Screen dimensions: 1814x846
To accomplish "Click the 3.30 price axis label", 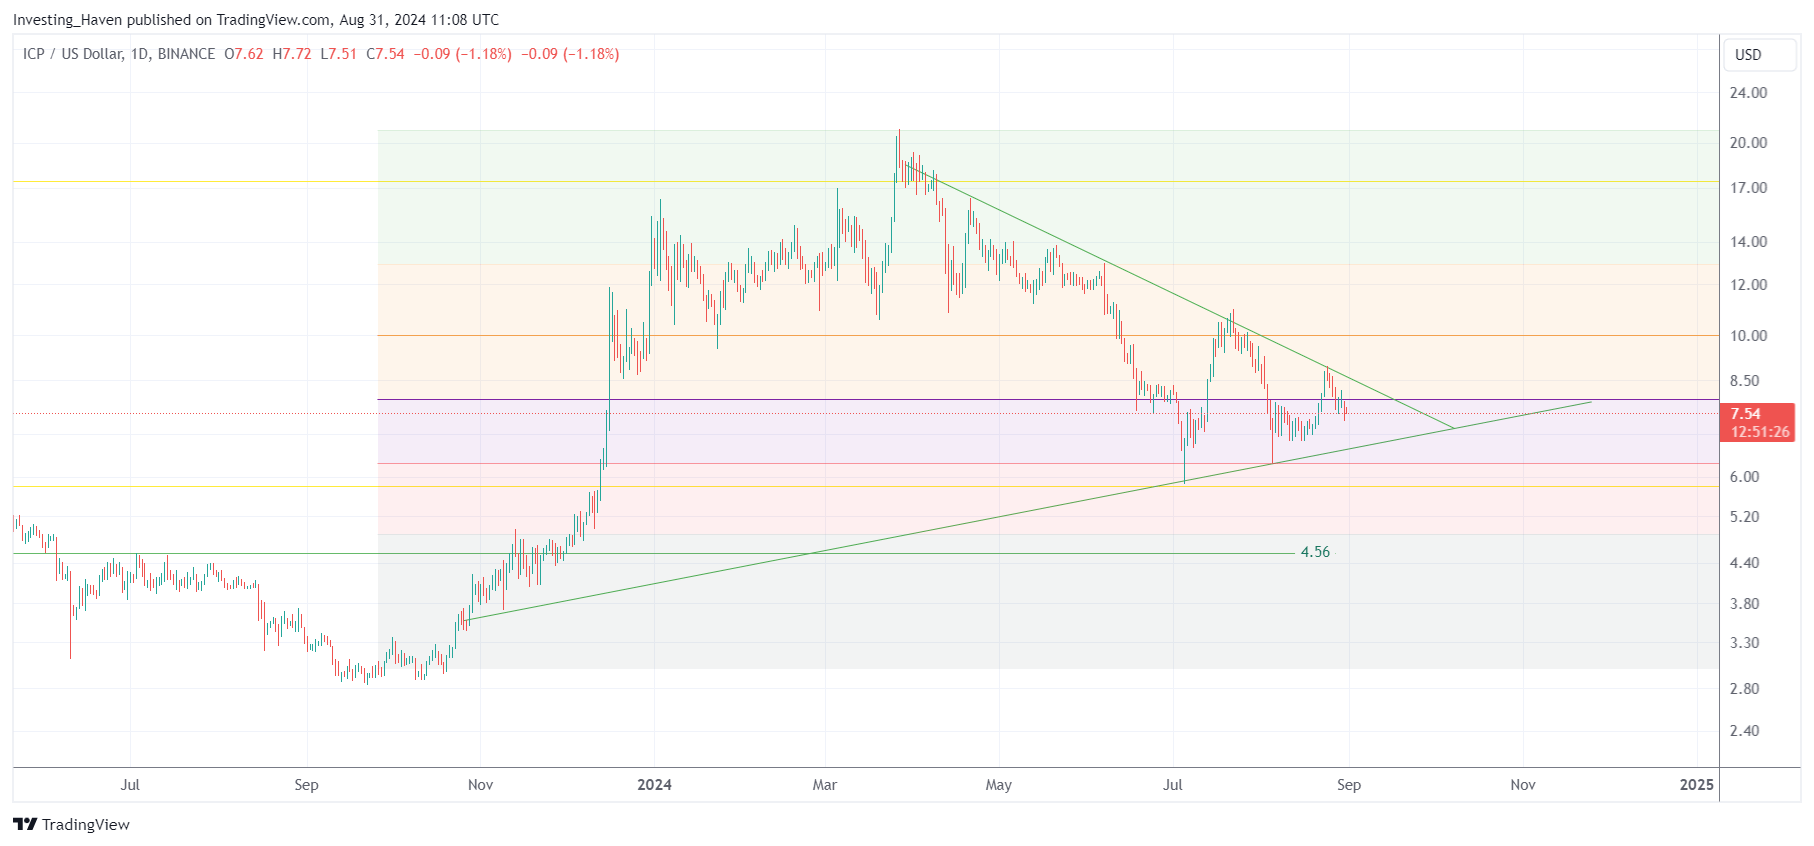I will [x=1745, y=643].
